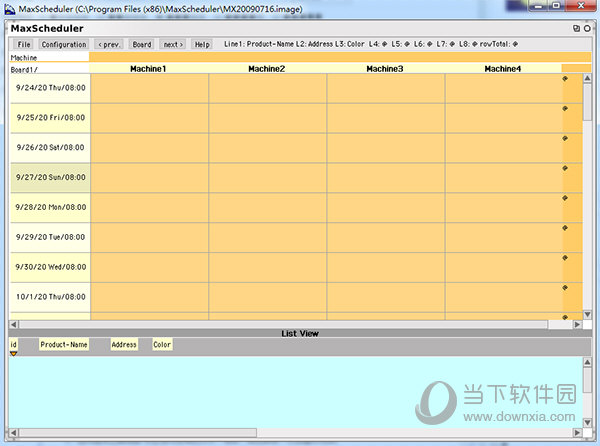This screenshot has height=446, width=600.
Task: Maximize the MaxScheduler window
Action: click(556, 6)
